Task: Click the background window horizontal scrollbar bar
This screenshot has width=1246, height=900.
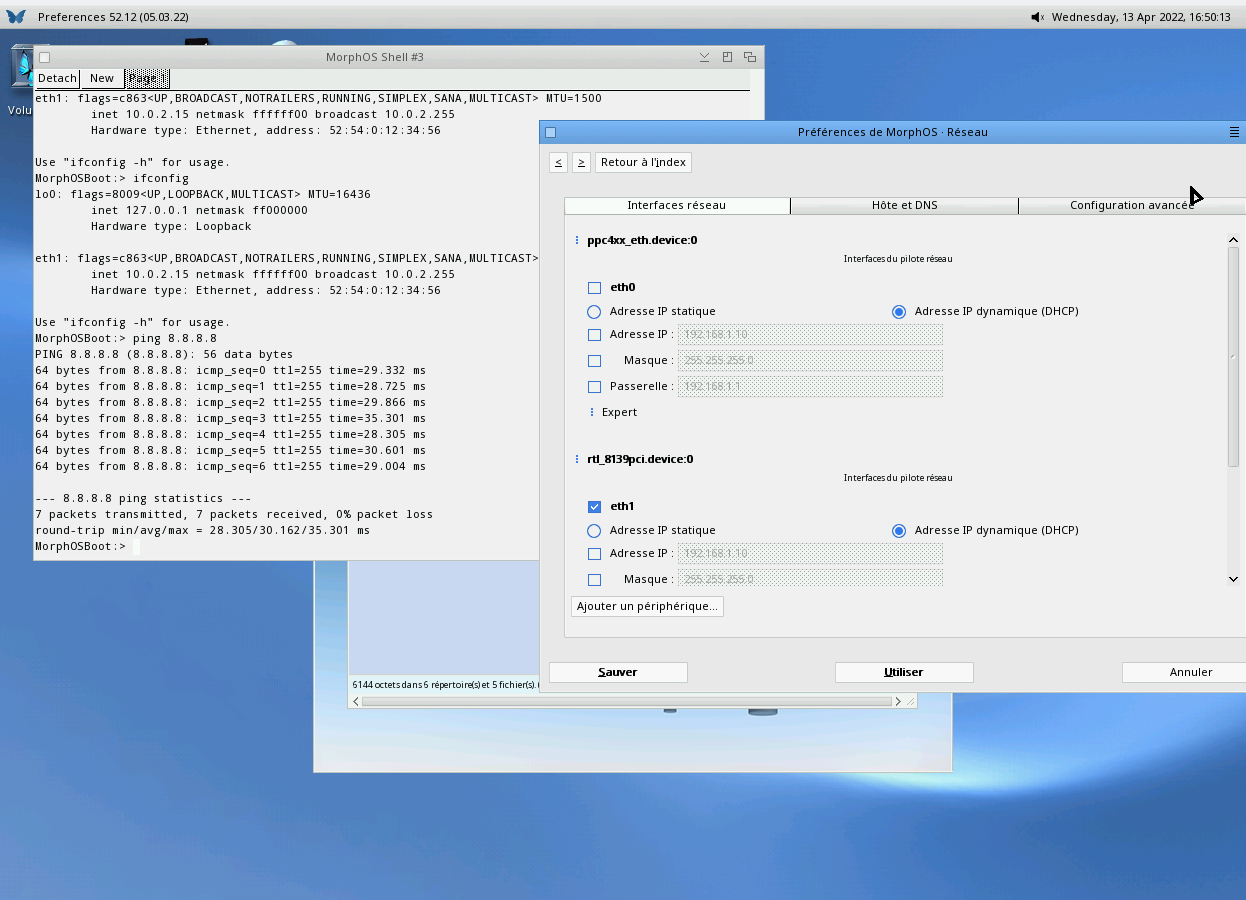Action: [626, 701]
